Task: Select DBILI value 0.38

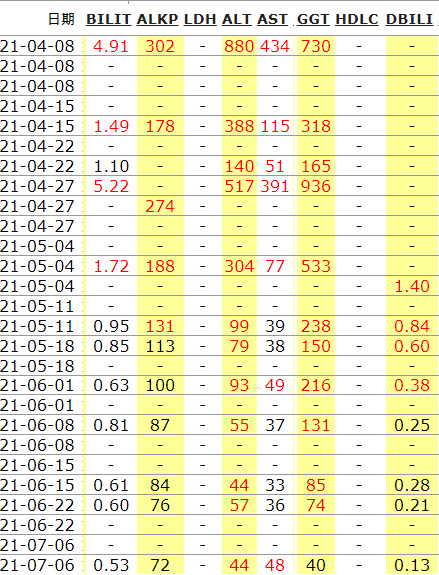Action: click(x=411, y=385)
